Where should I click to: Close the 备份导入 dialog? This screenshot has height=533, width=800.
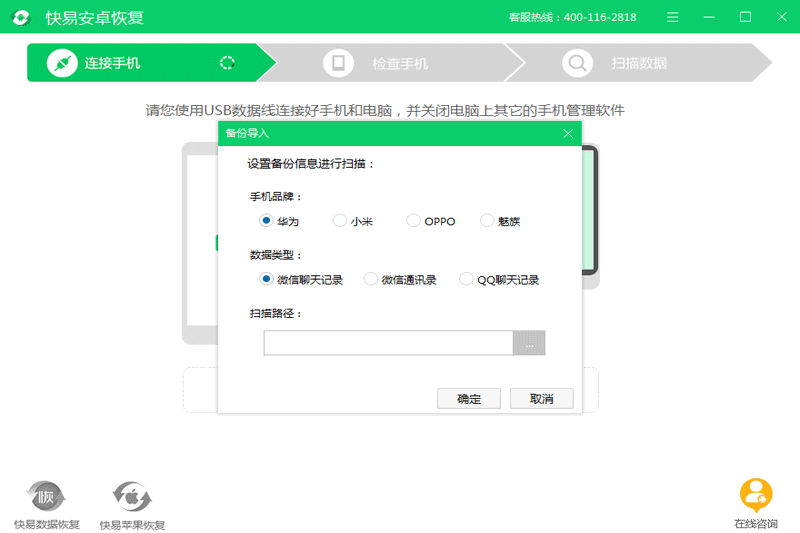coord(568,134)
